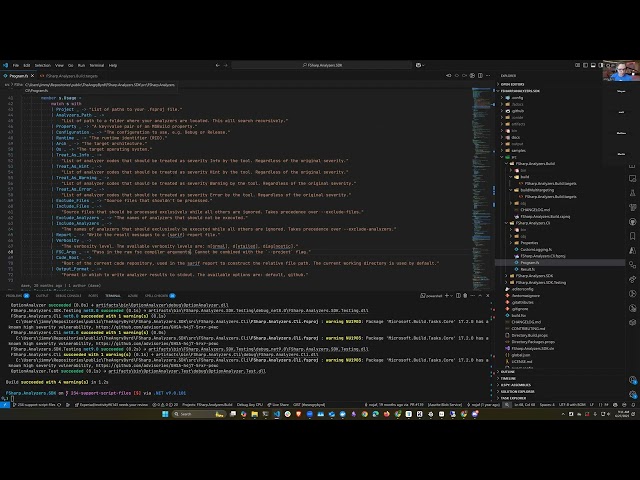640x480 pixels.
Task: Click the VS Code icon on Windows taskbar
Action: (x=277, y=414)
